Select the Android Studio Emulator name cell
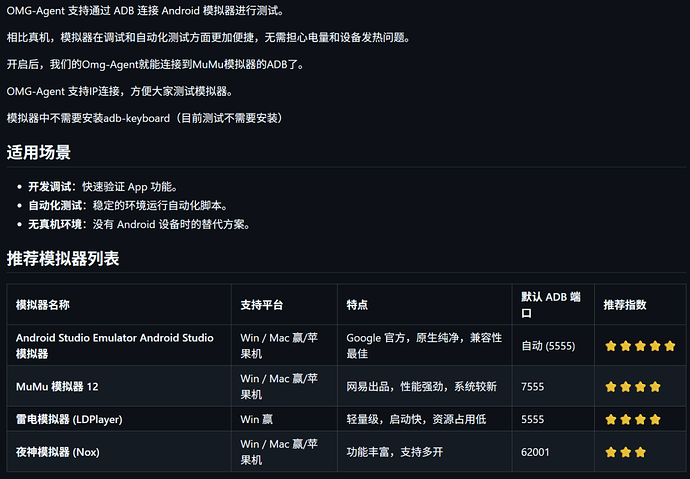Viewport: 690px width, 479px height. tap(114, 346)
